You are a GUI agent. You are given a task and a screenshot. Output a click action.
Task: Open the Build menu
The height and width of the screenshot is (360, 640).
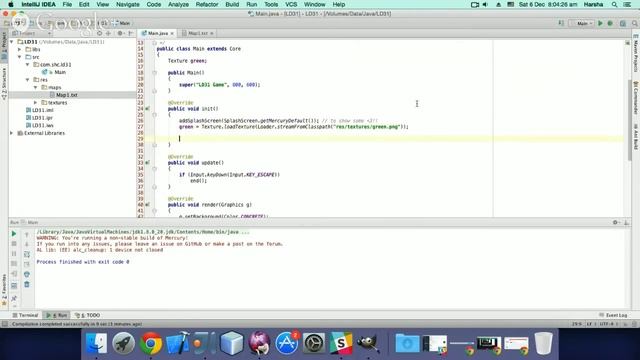pos(232,4)
